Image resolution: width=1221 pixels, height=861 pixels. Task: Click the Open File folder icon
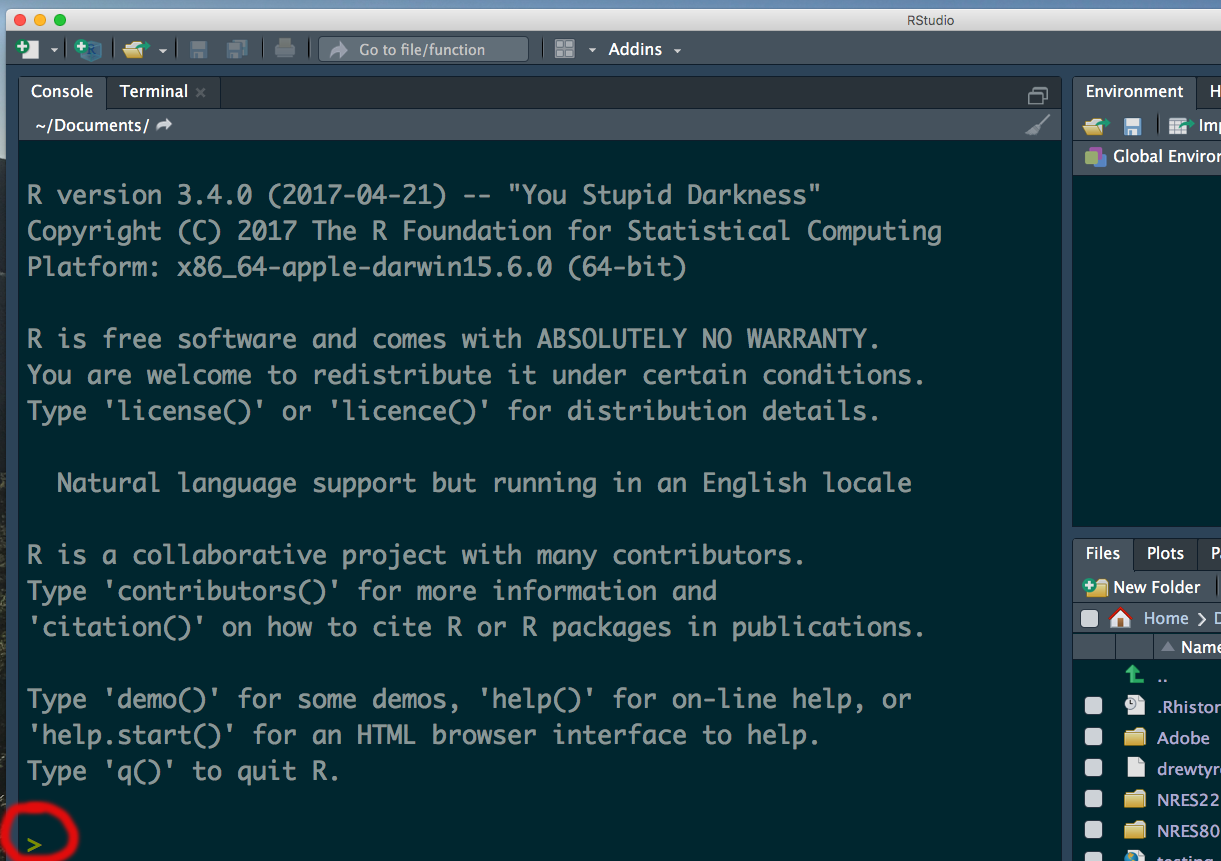[x=135, y=49]
